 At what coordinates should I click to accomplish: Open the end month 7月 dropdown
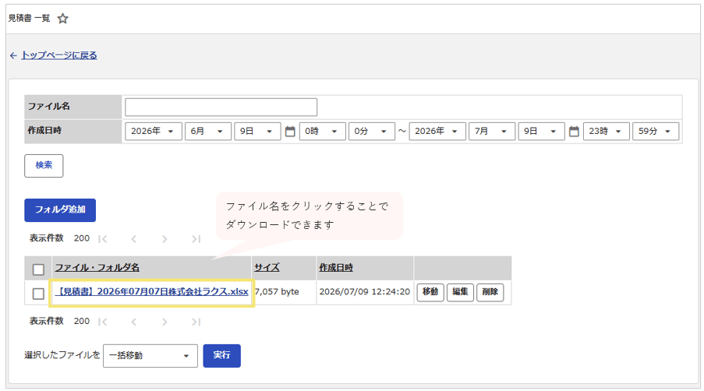coord(492,131)
